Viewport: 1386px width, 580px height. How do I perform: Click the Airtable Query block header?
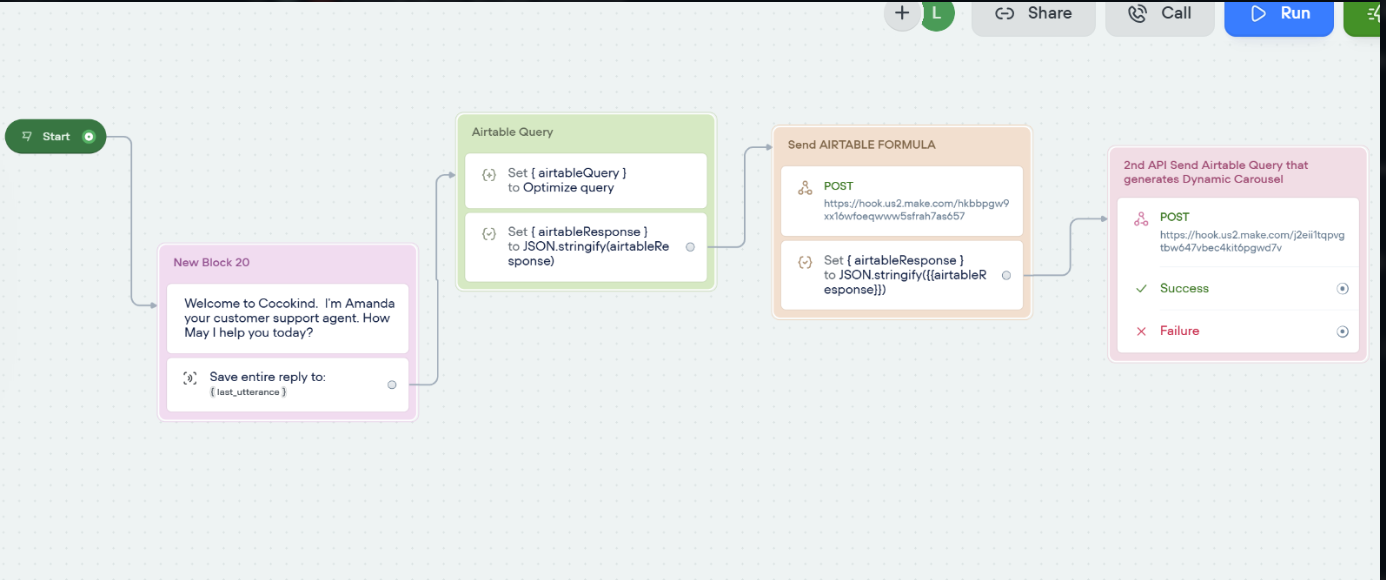pyautogui.click(x=512, y=132)
